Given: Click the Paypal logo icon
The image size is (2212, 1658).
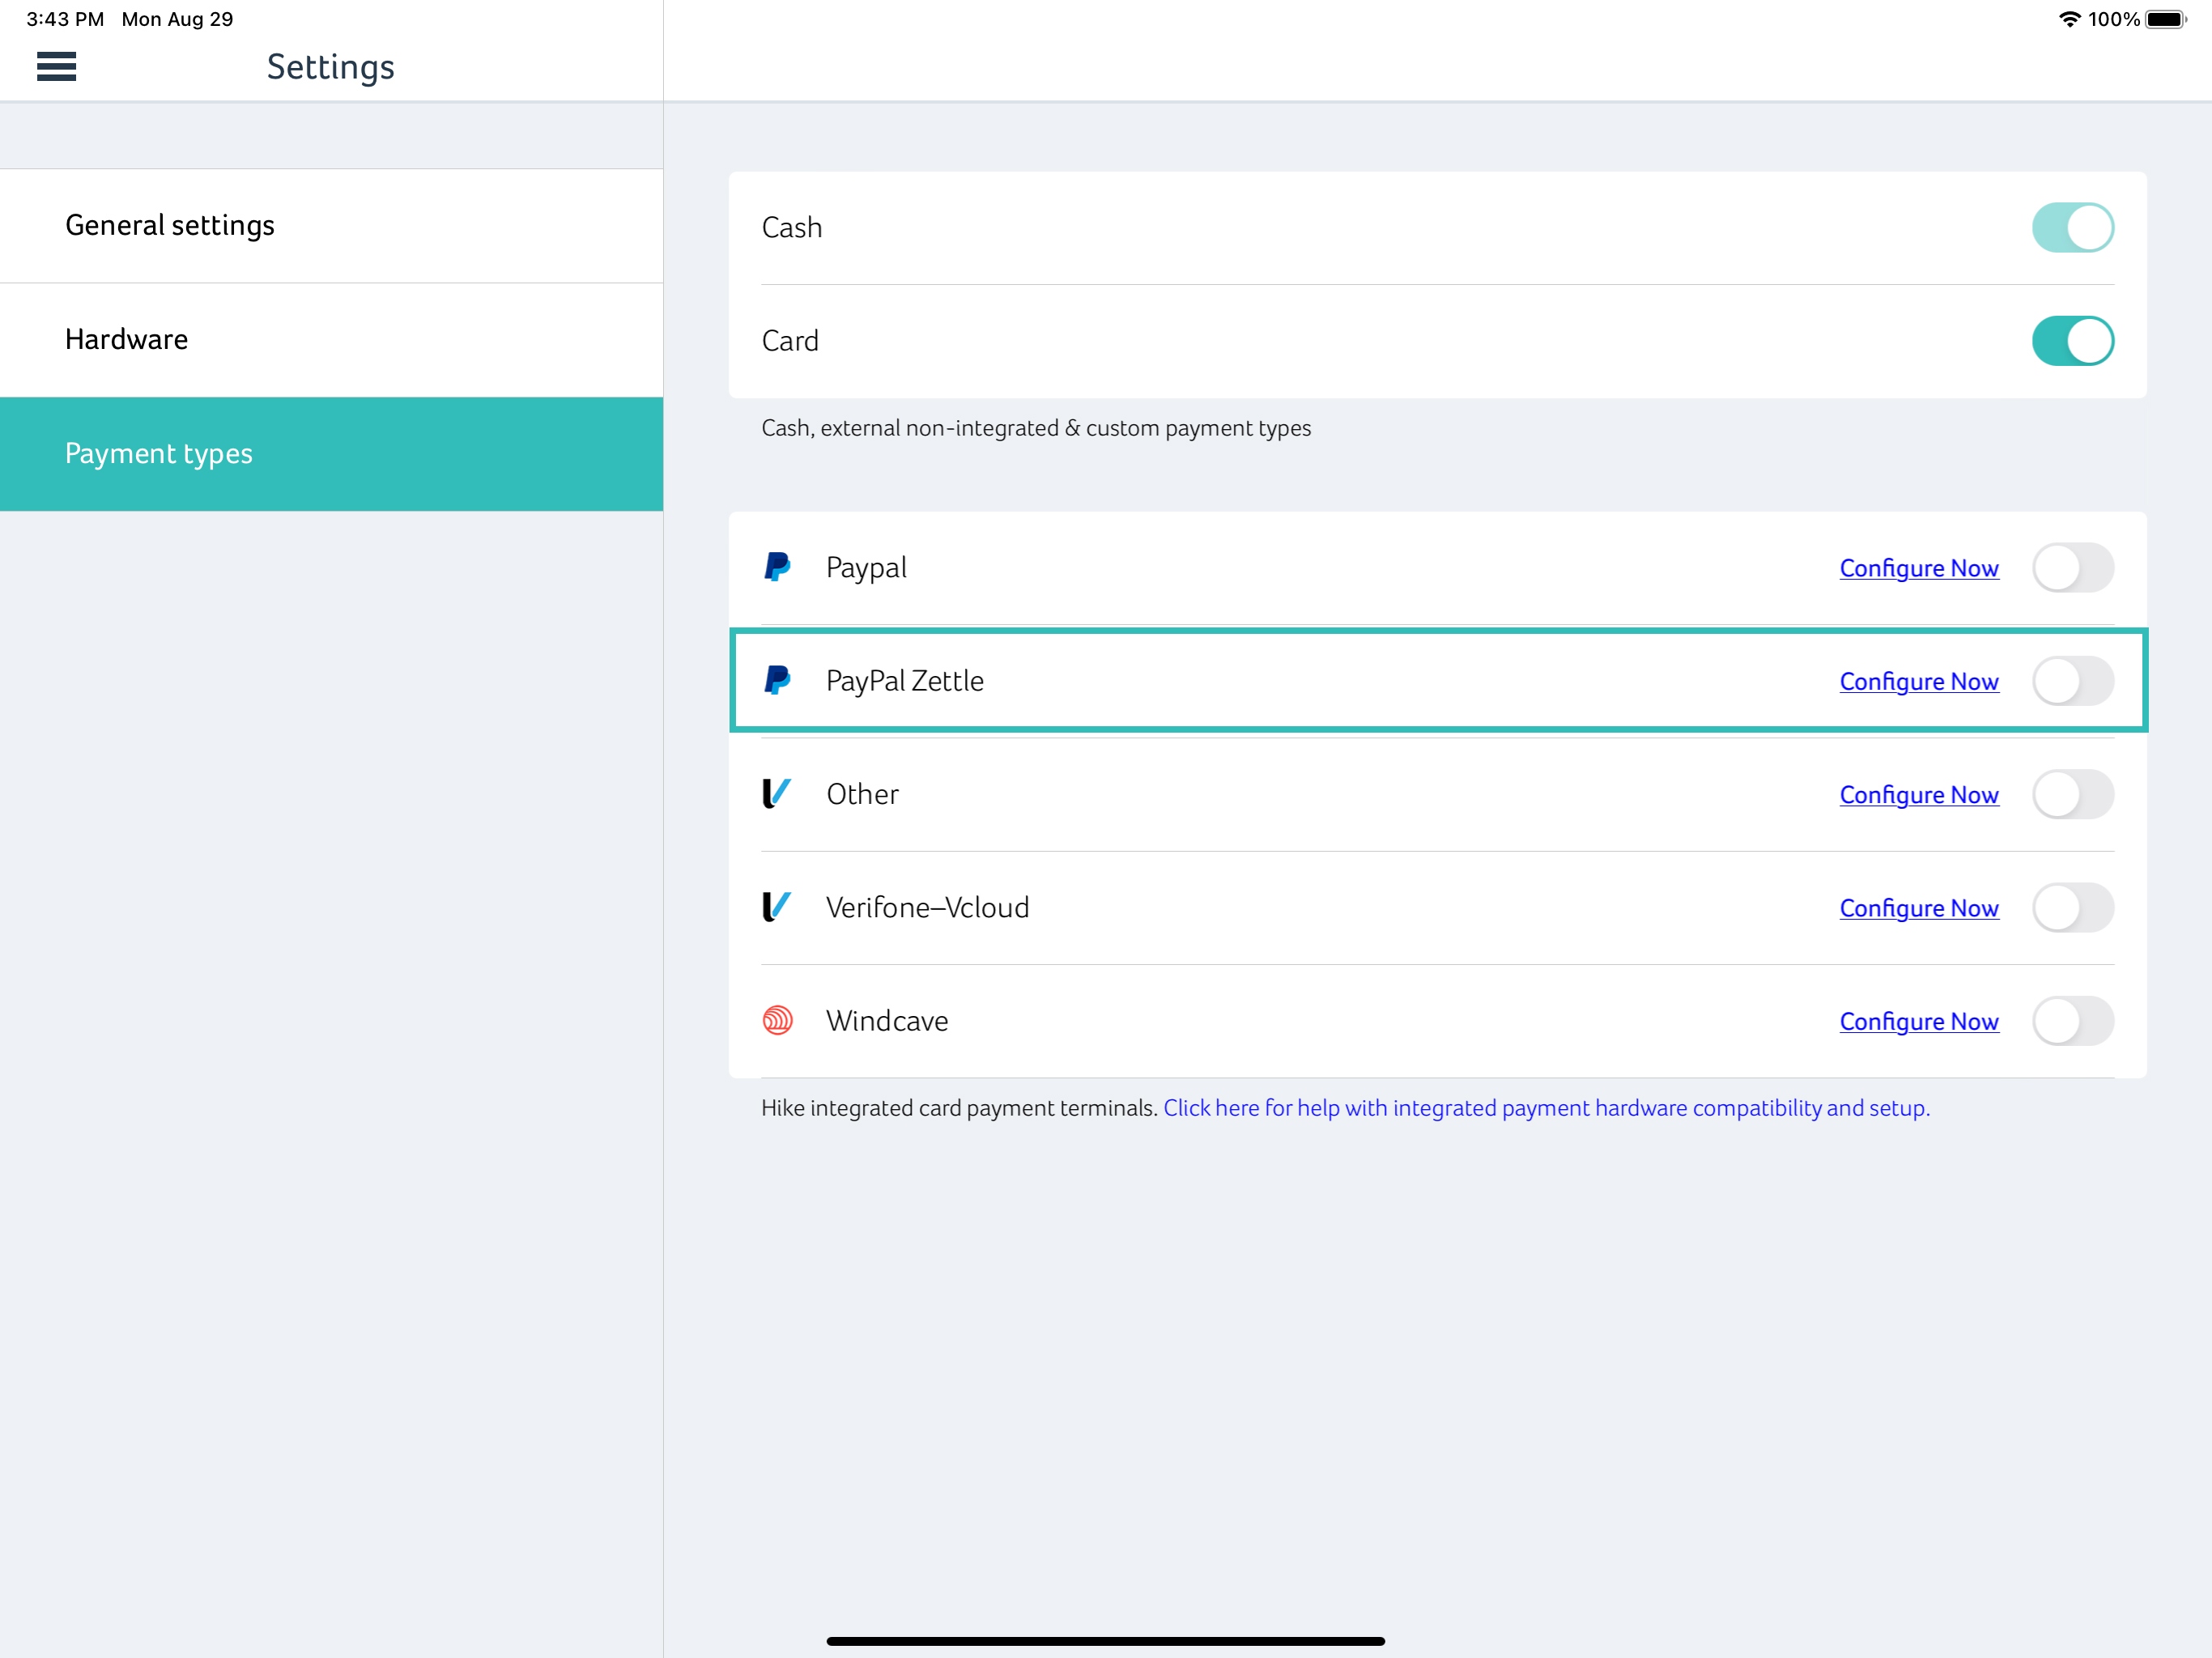Looking at the screenshot, I should click(x=777, y=567).
